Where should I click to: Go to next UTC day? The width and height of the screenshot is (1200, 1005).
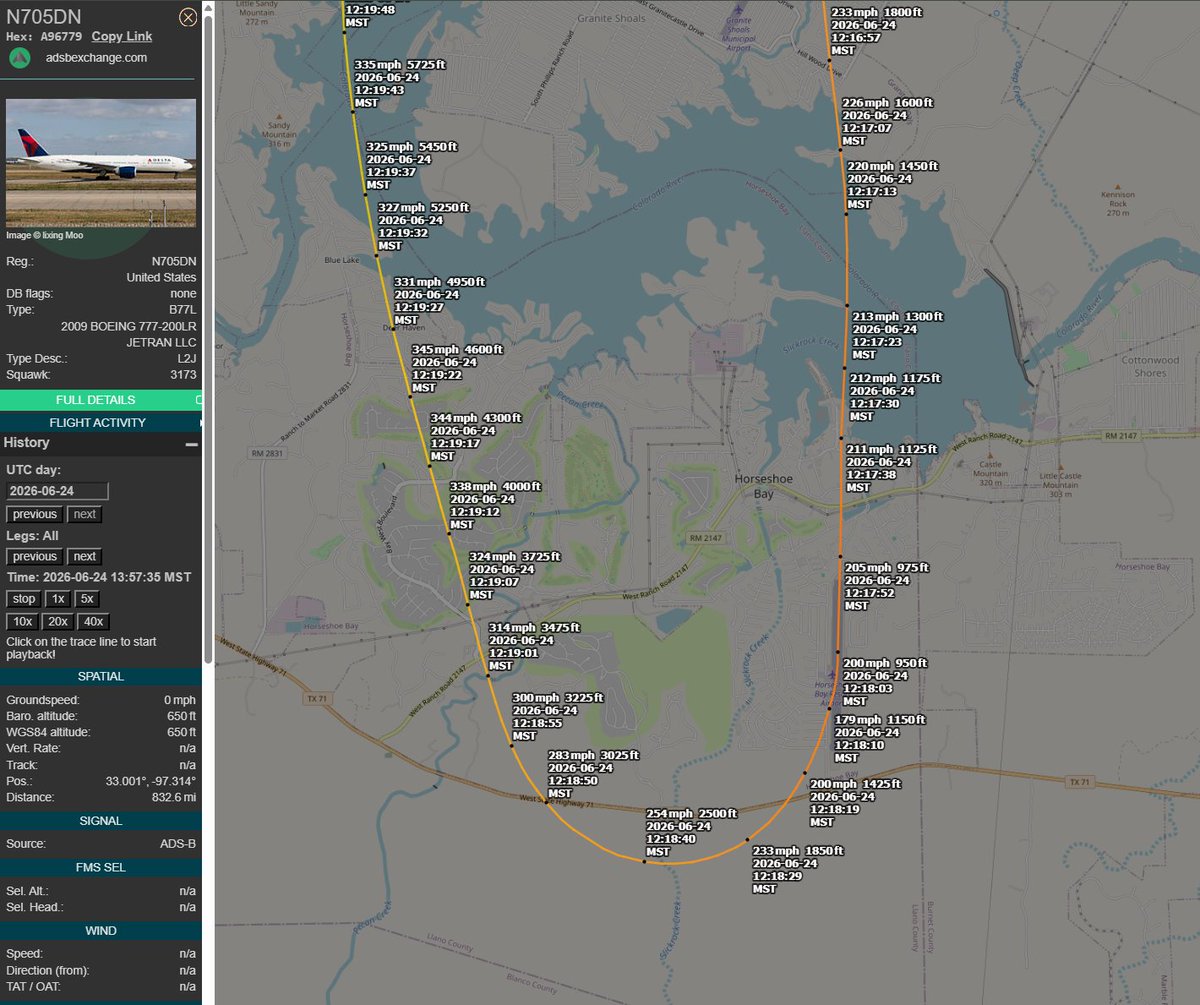coord(85,514)
